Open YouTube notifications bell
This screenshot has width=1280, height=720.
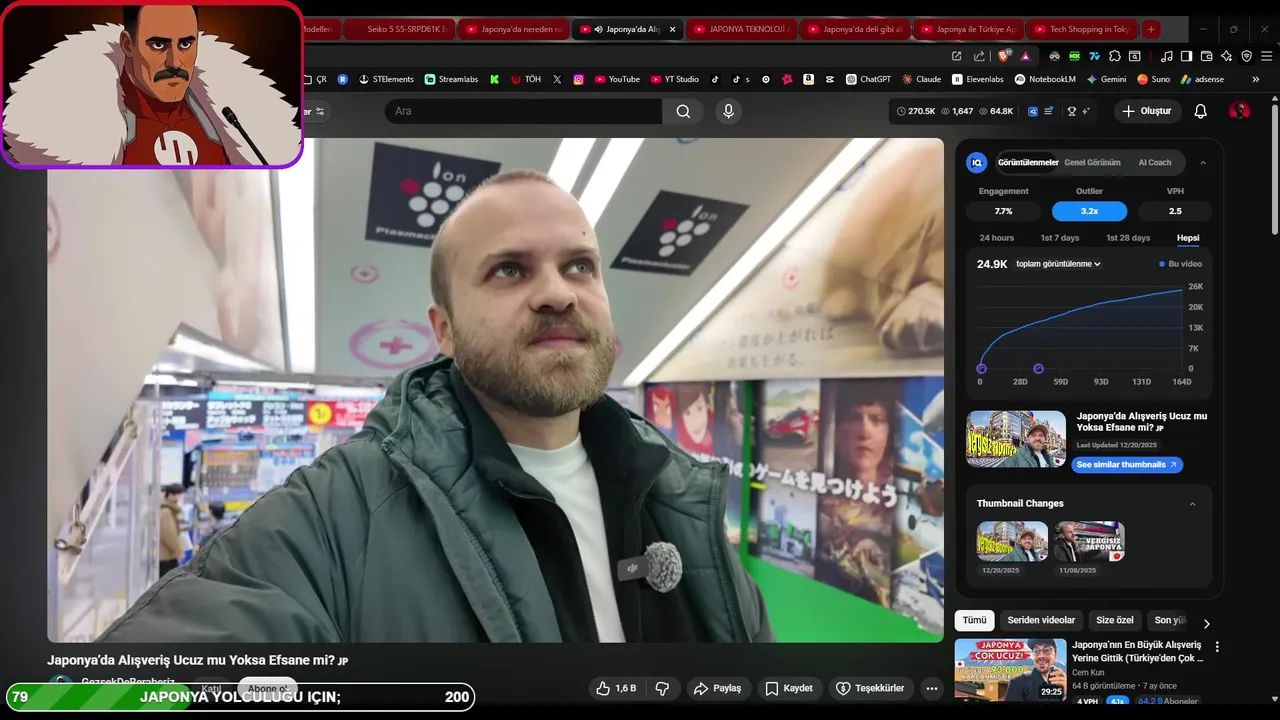pos(1201,111)
